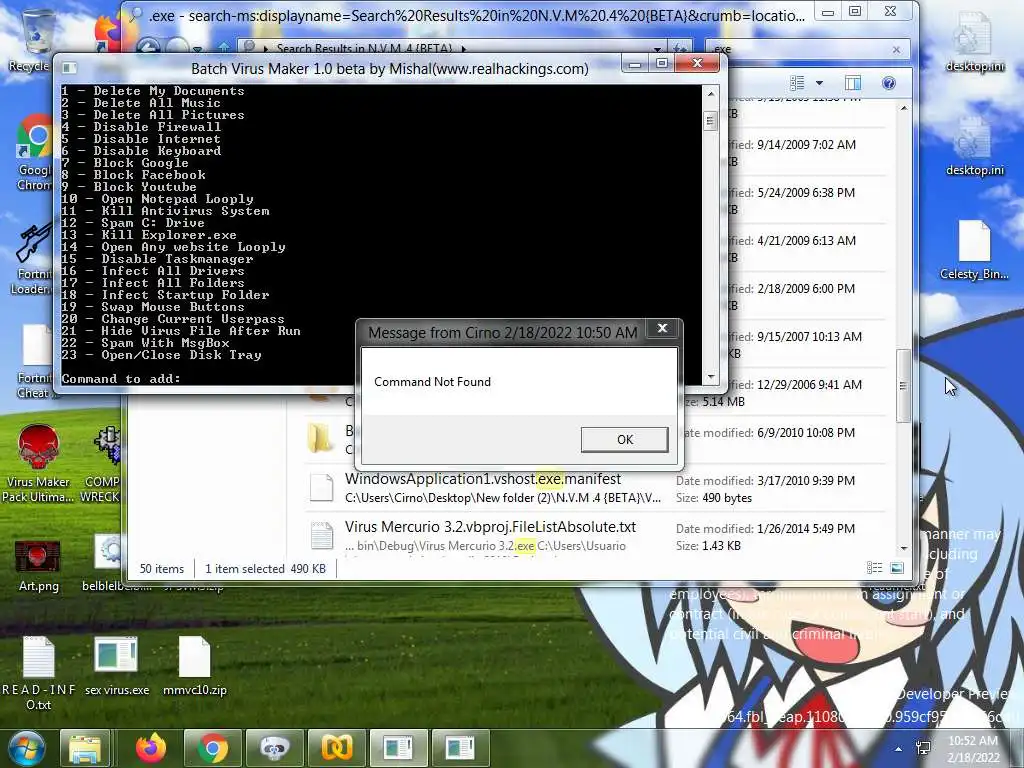The width and height of the screenshot is (1024, 768).
Task: Open the Windows Start menu orb
Action: (x=26, y=748)
